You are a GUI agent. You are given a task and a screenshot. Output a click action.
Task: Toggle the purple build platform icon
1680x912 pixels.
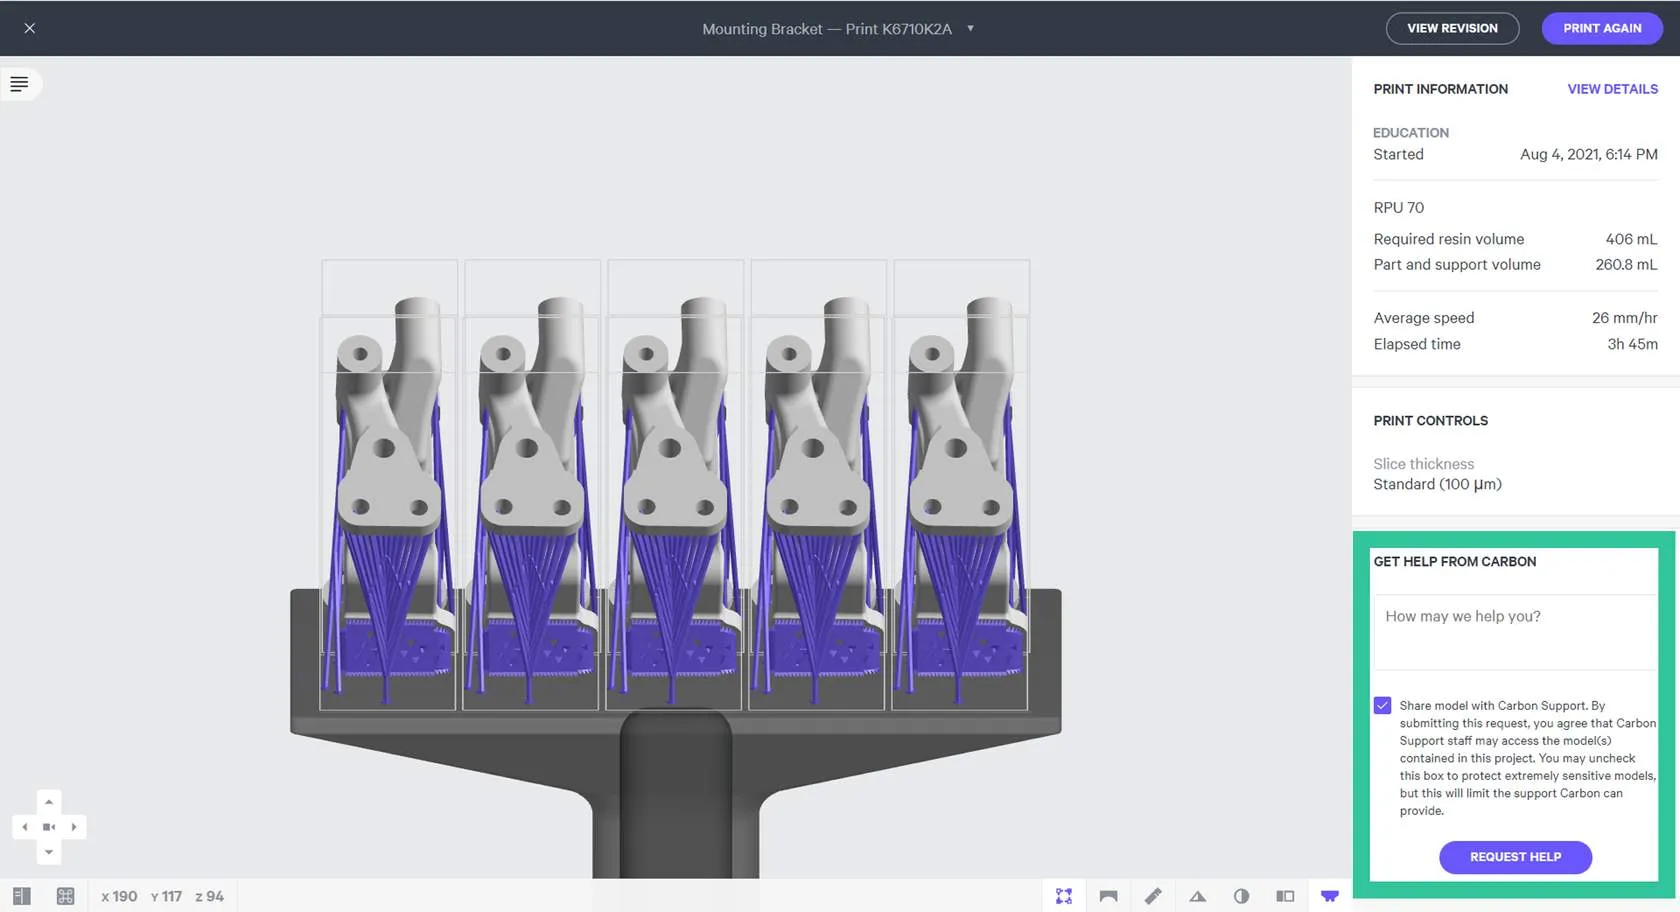(1330, 896)
